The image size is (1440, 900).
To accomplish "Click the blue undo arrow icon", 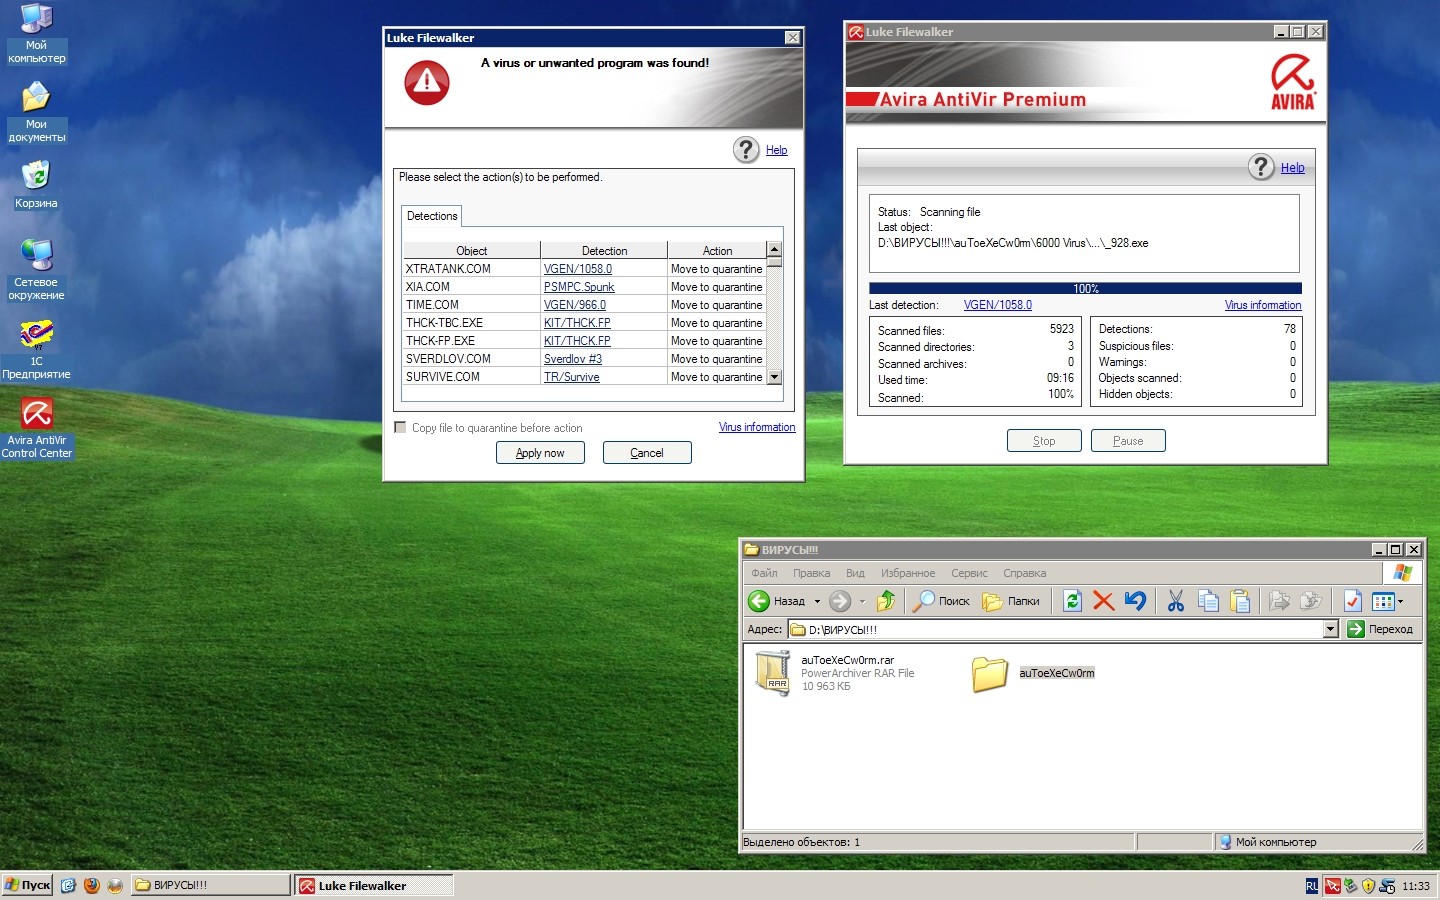I will coord(1135,601).
